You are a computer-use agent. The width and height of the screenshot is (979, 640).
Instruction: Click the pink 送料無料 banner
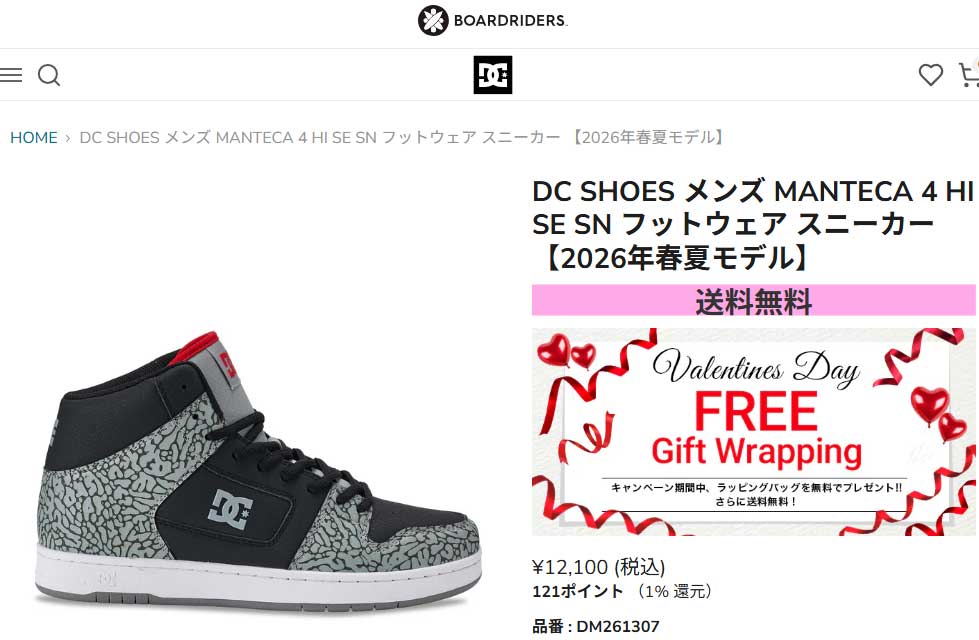coord(753,300)
